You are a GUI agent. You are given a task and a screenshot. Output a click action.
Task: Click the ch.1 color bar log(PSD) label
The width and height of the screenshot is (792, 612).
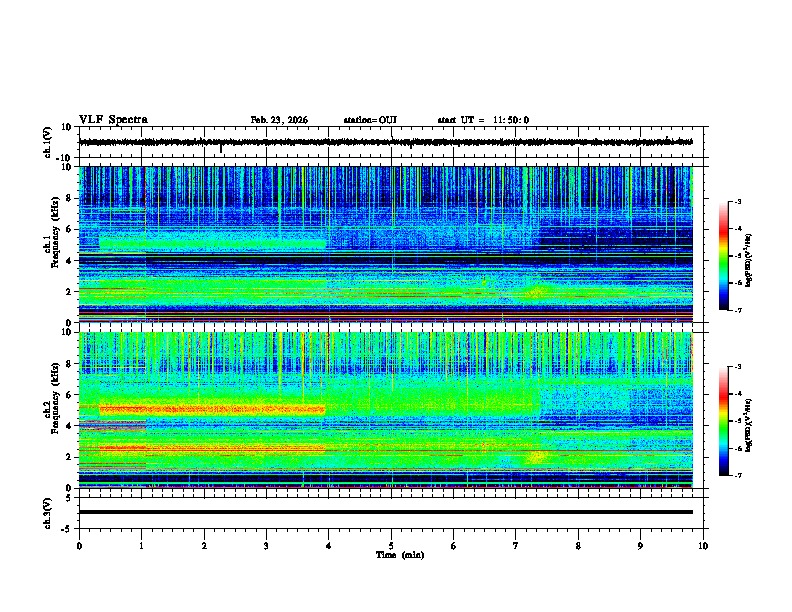tap(748, 260)
